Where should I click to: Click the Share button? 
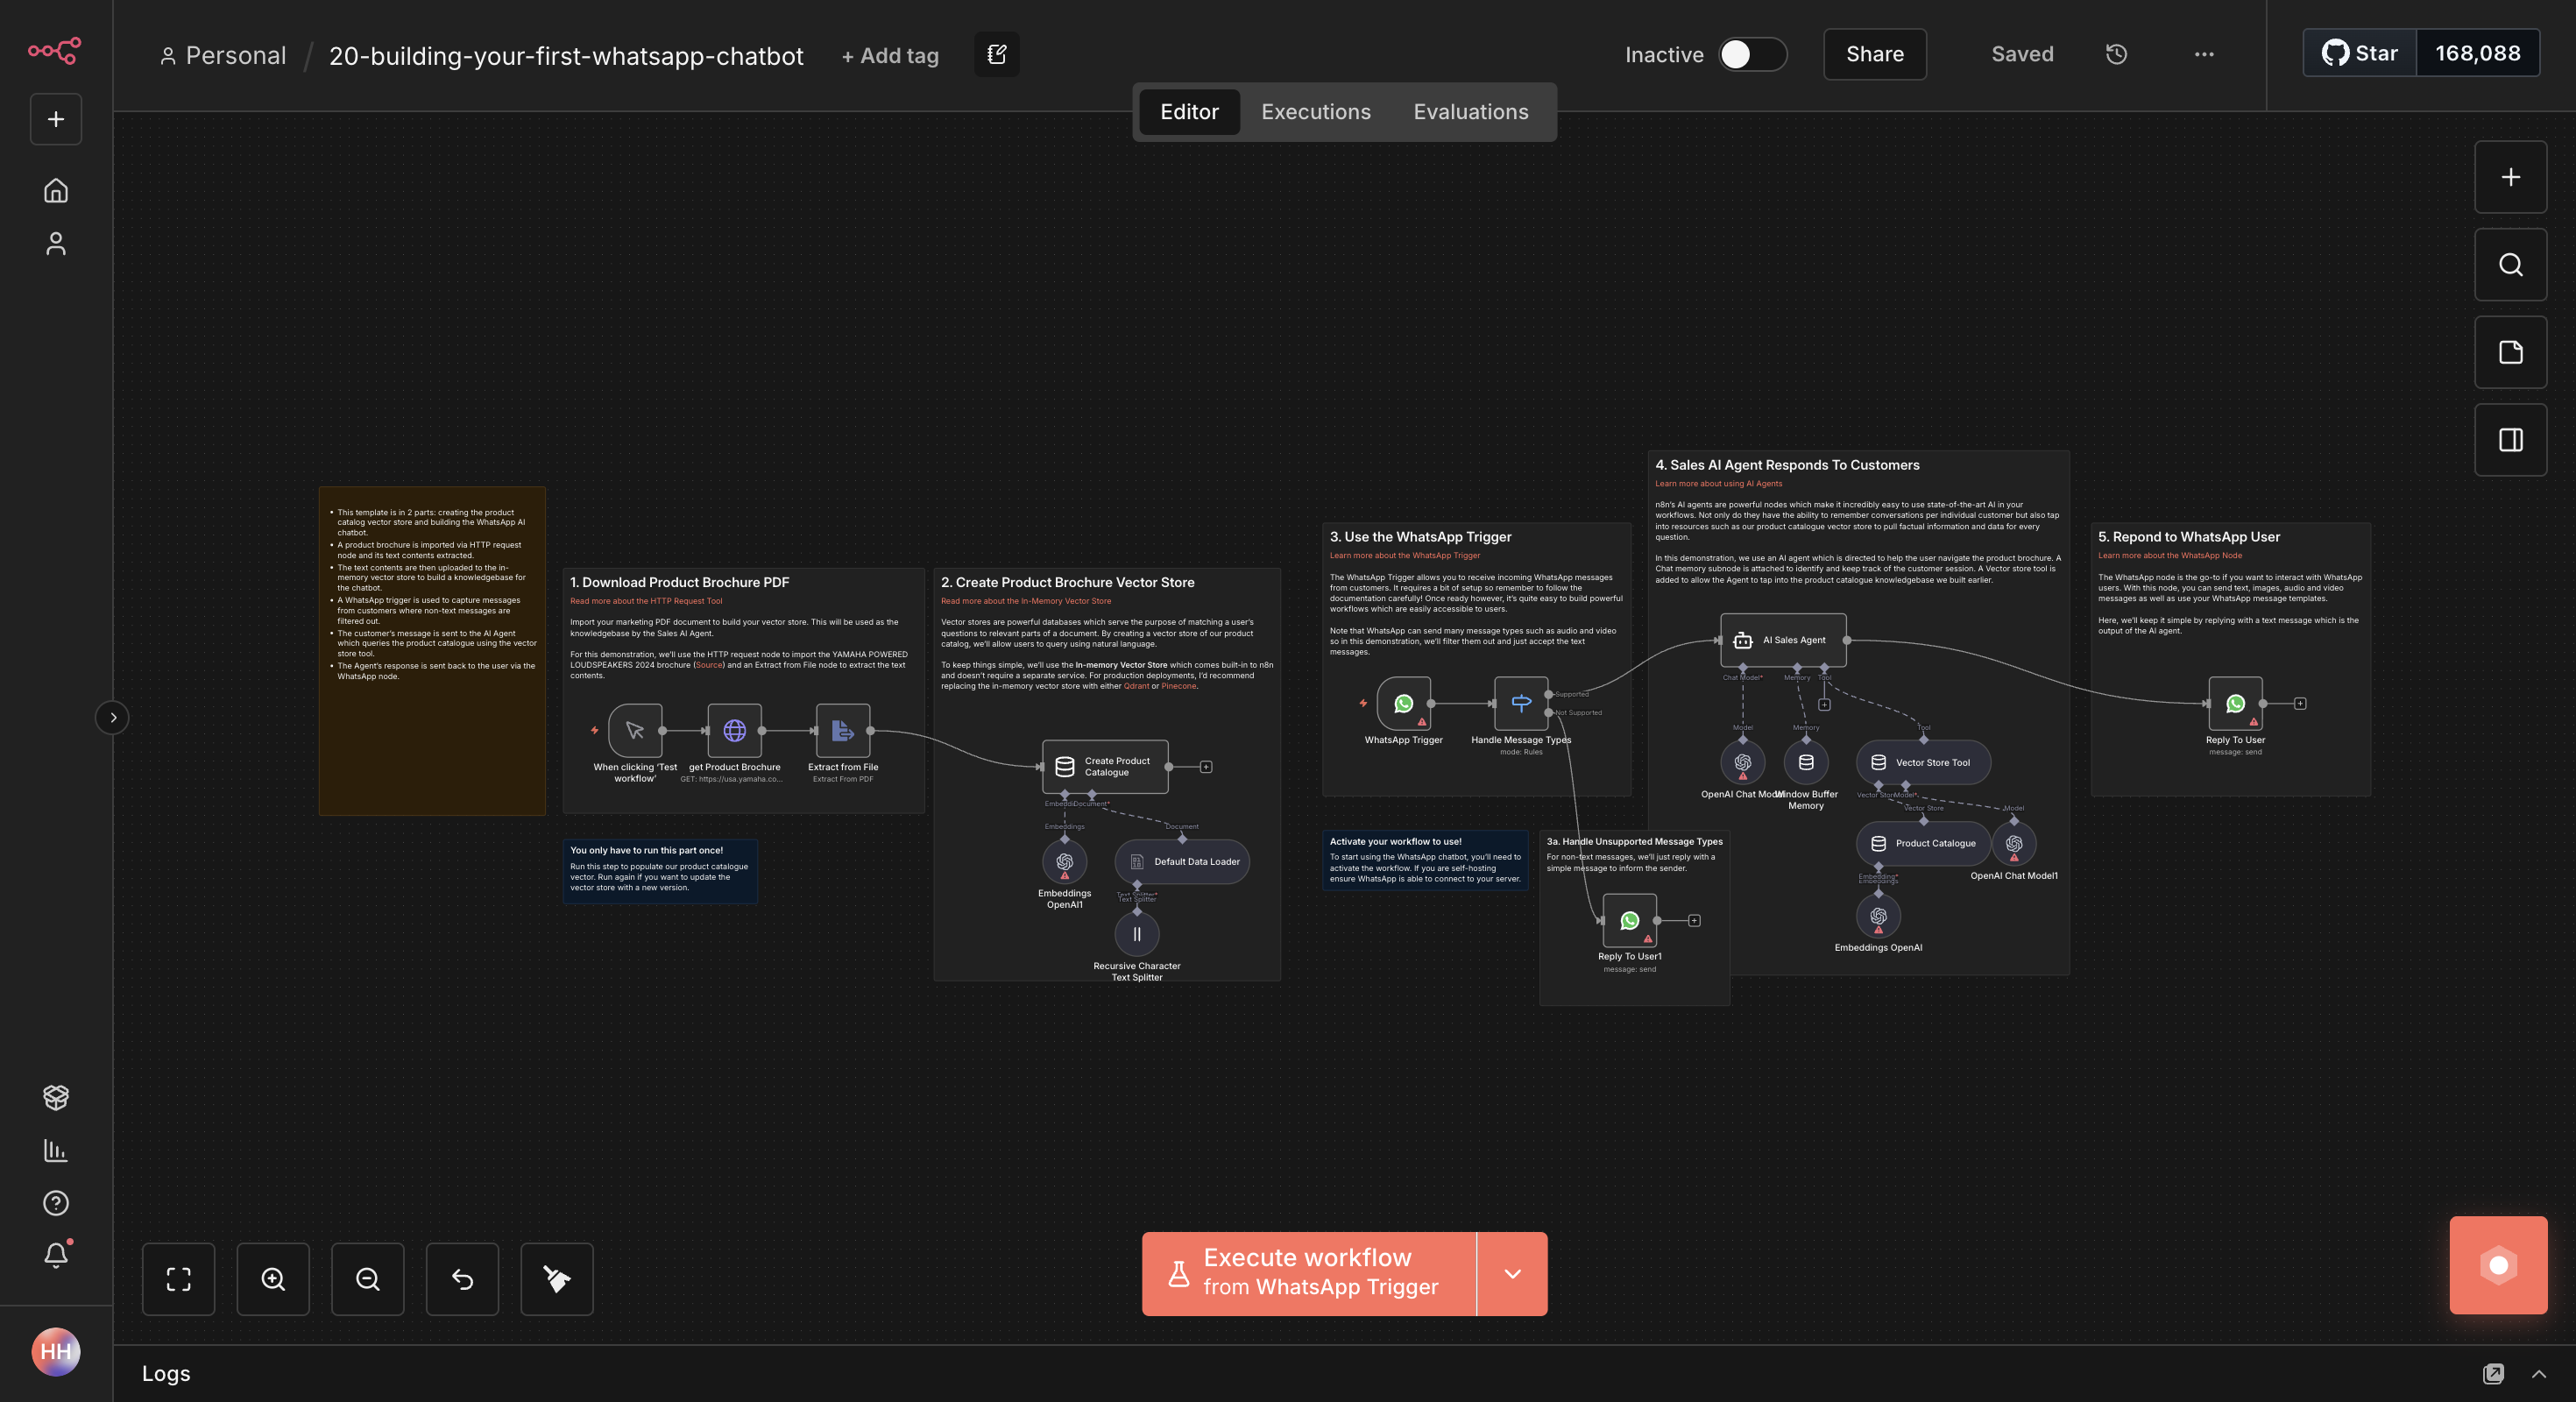(x=1874, y=54)
